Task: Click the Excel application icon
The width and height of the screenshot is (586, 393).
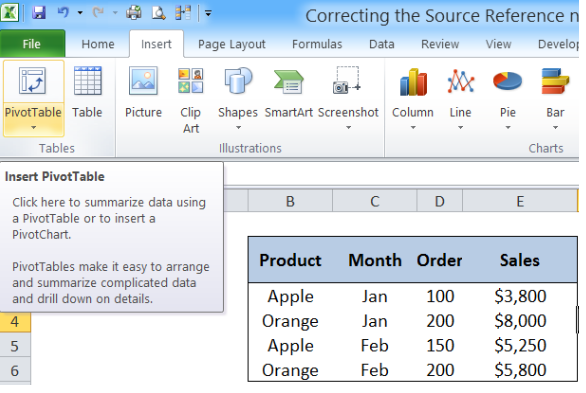Action: click(9, 13)
